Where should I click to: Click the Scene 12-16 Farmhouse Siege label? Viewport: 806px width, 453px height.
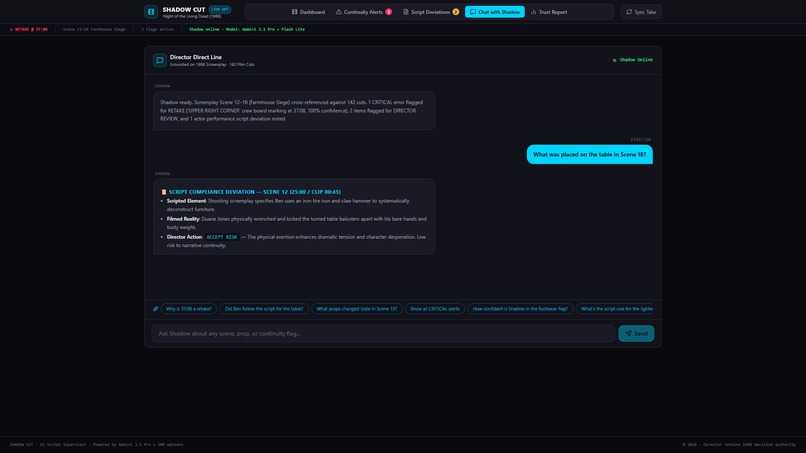(94, 29)
